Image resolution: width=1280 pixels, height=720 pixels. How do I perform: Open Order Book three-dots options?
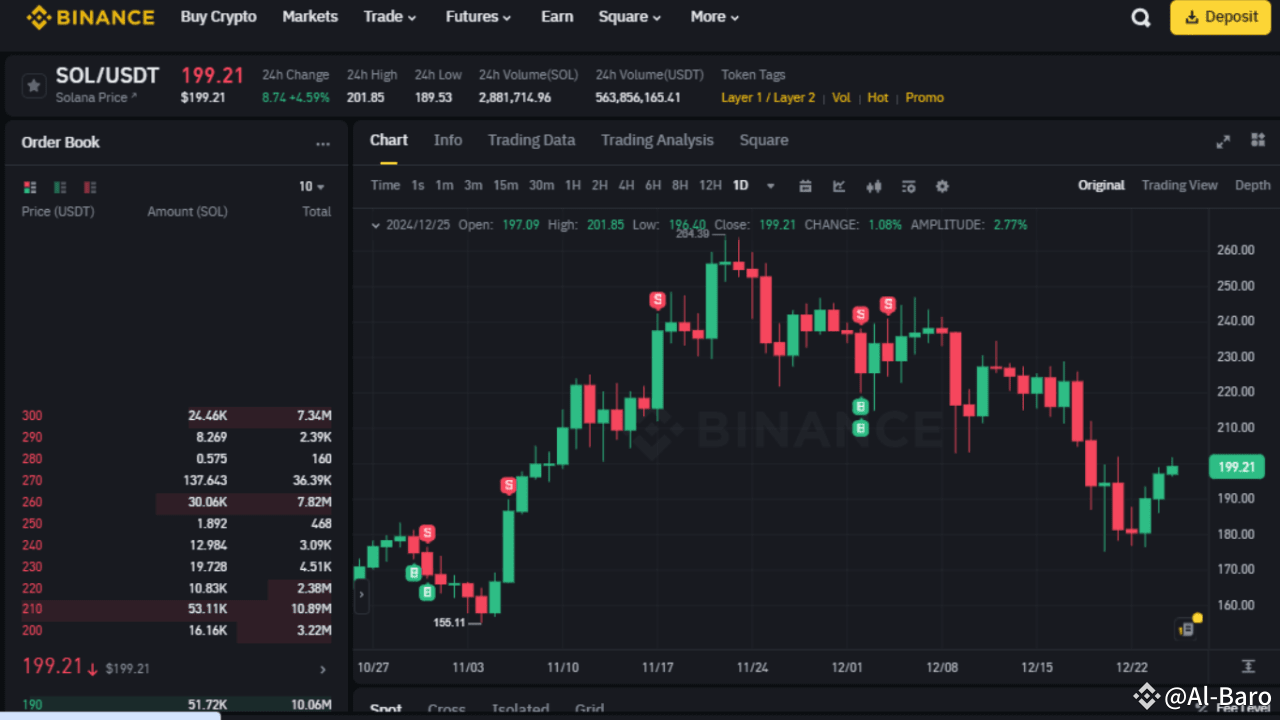pyautogui.click(x=322, y=144)
